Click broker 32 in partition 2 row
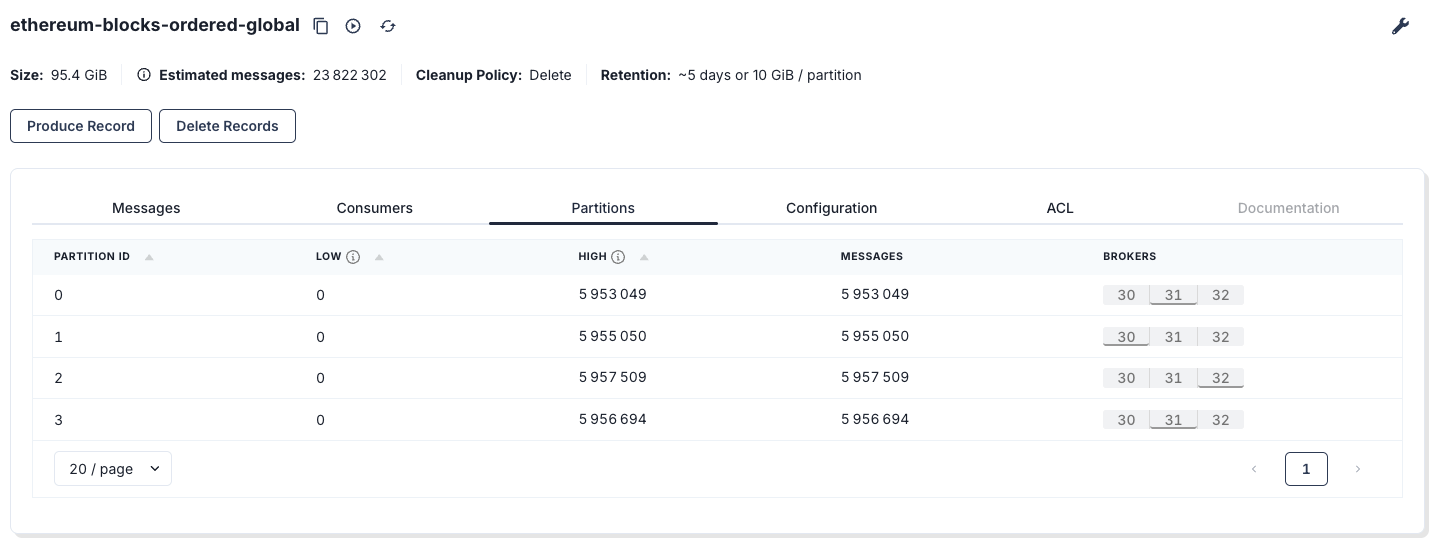The width and height of the screenshot is (1431, 550). point(1220,378)
